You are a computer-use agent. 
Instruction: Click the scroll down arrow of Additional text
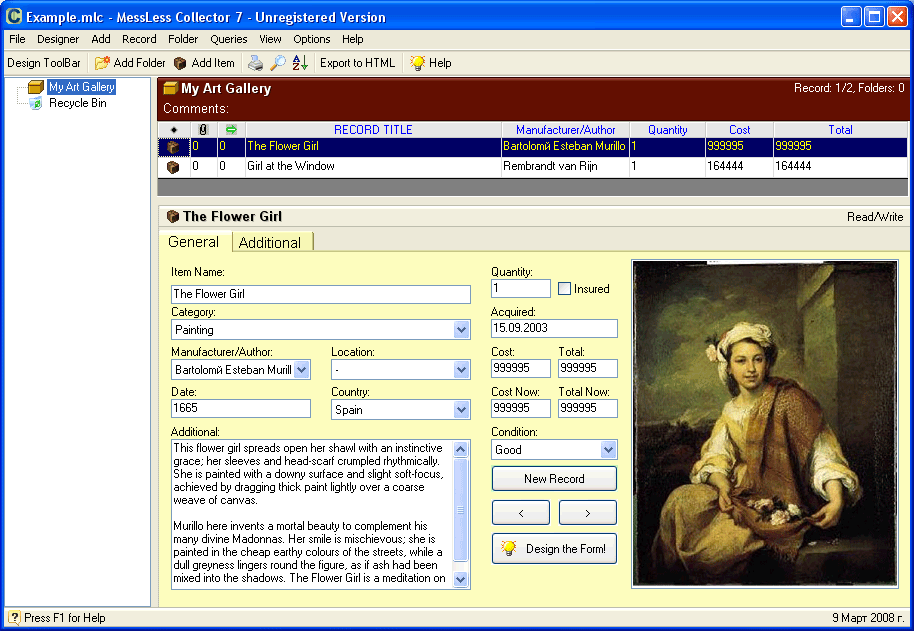coord(460,579)
